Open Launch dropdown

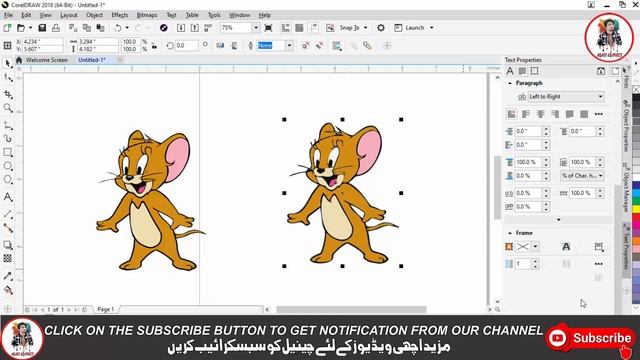click(x=431, y=28)
